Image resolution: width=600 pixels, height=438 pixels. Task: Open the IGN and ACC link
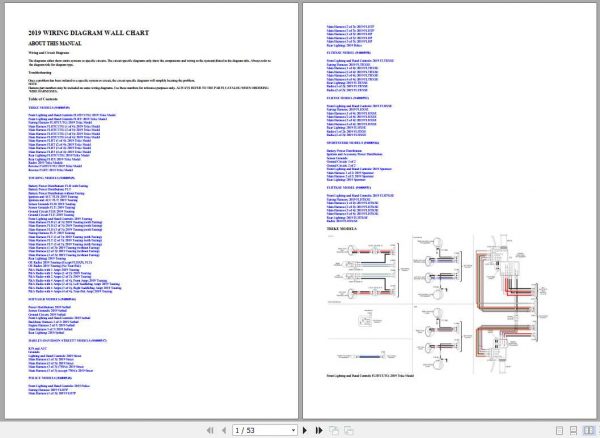pyautogui.click(x=37, y=349)
